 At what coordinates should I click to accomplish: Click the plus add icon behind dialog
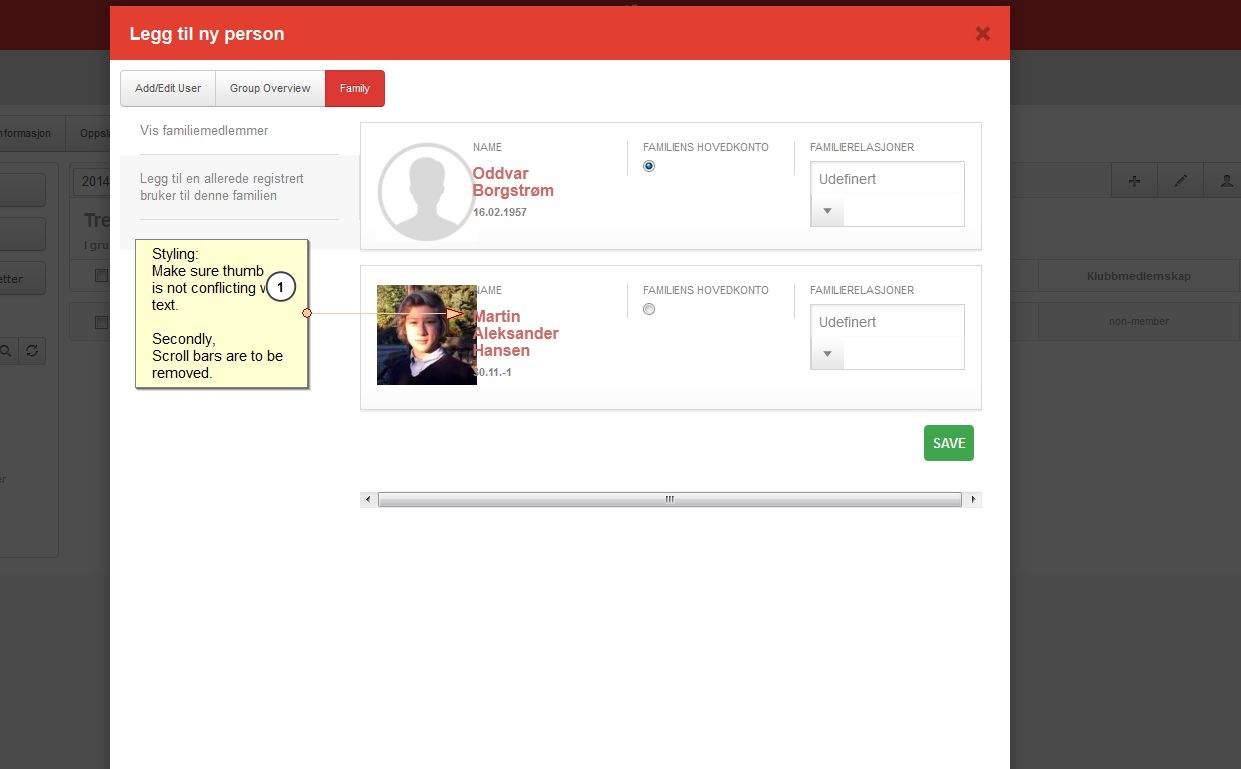click(1134, 181)
